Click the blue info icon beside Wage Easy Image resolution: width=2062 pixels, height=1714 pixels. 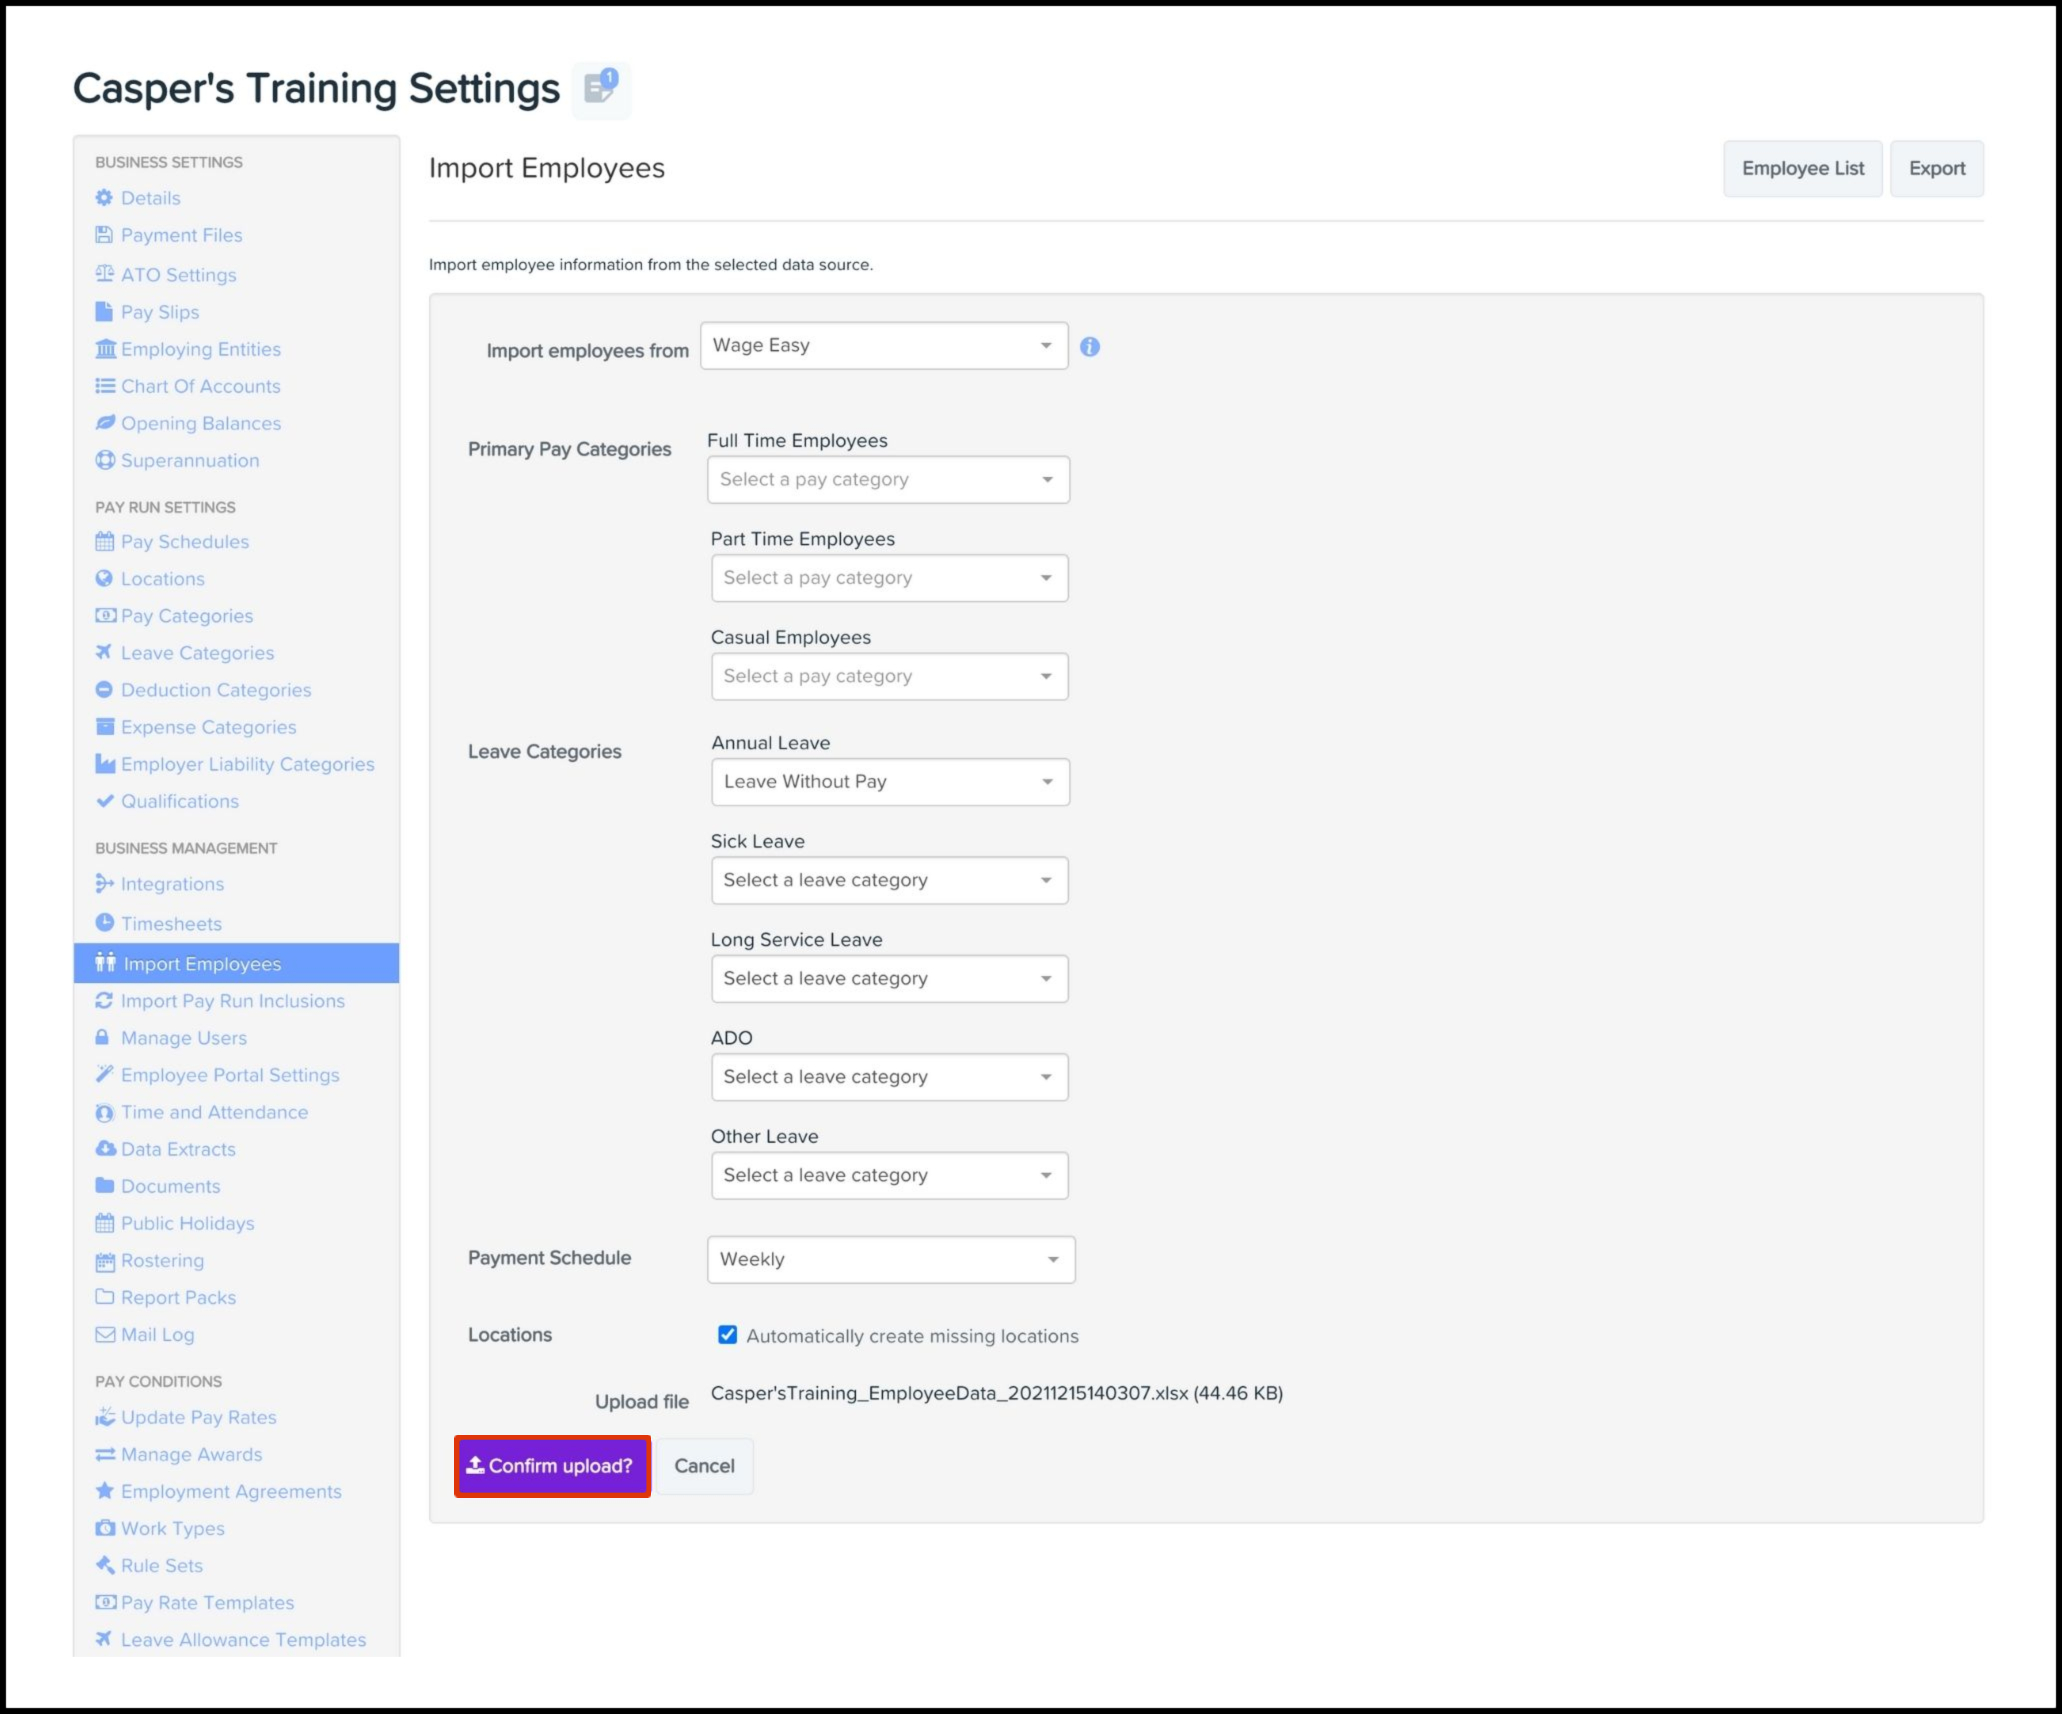(1090, 346)
